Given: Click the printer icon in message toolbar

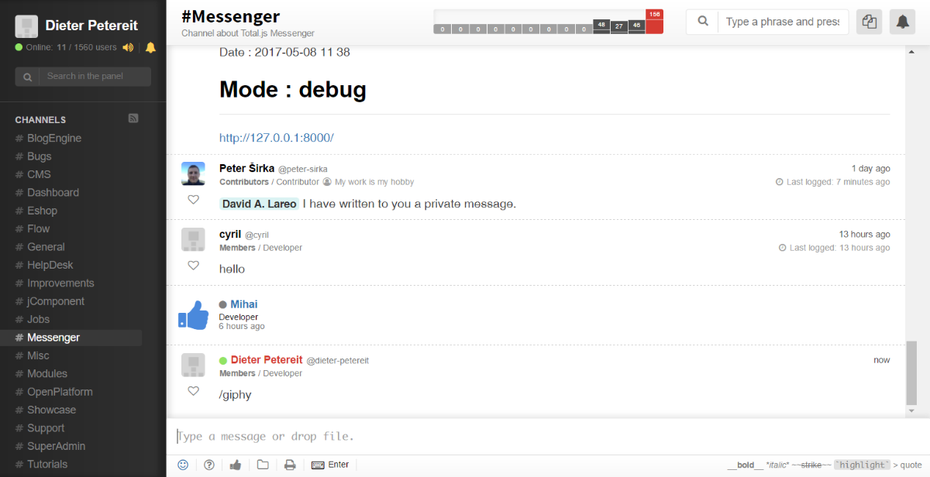Looking at the screenshot, I should click(x=290, y=465).
